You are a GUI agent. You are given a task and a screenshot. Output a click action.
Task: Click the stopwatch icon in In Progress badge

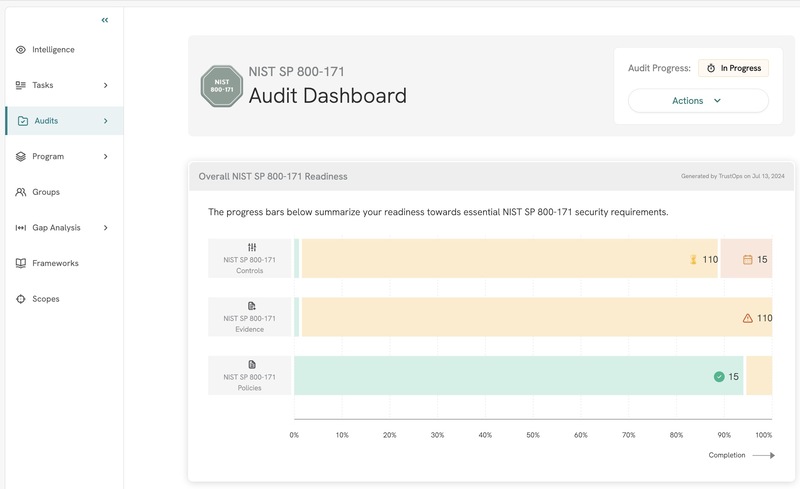click(x=711, y=68)
